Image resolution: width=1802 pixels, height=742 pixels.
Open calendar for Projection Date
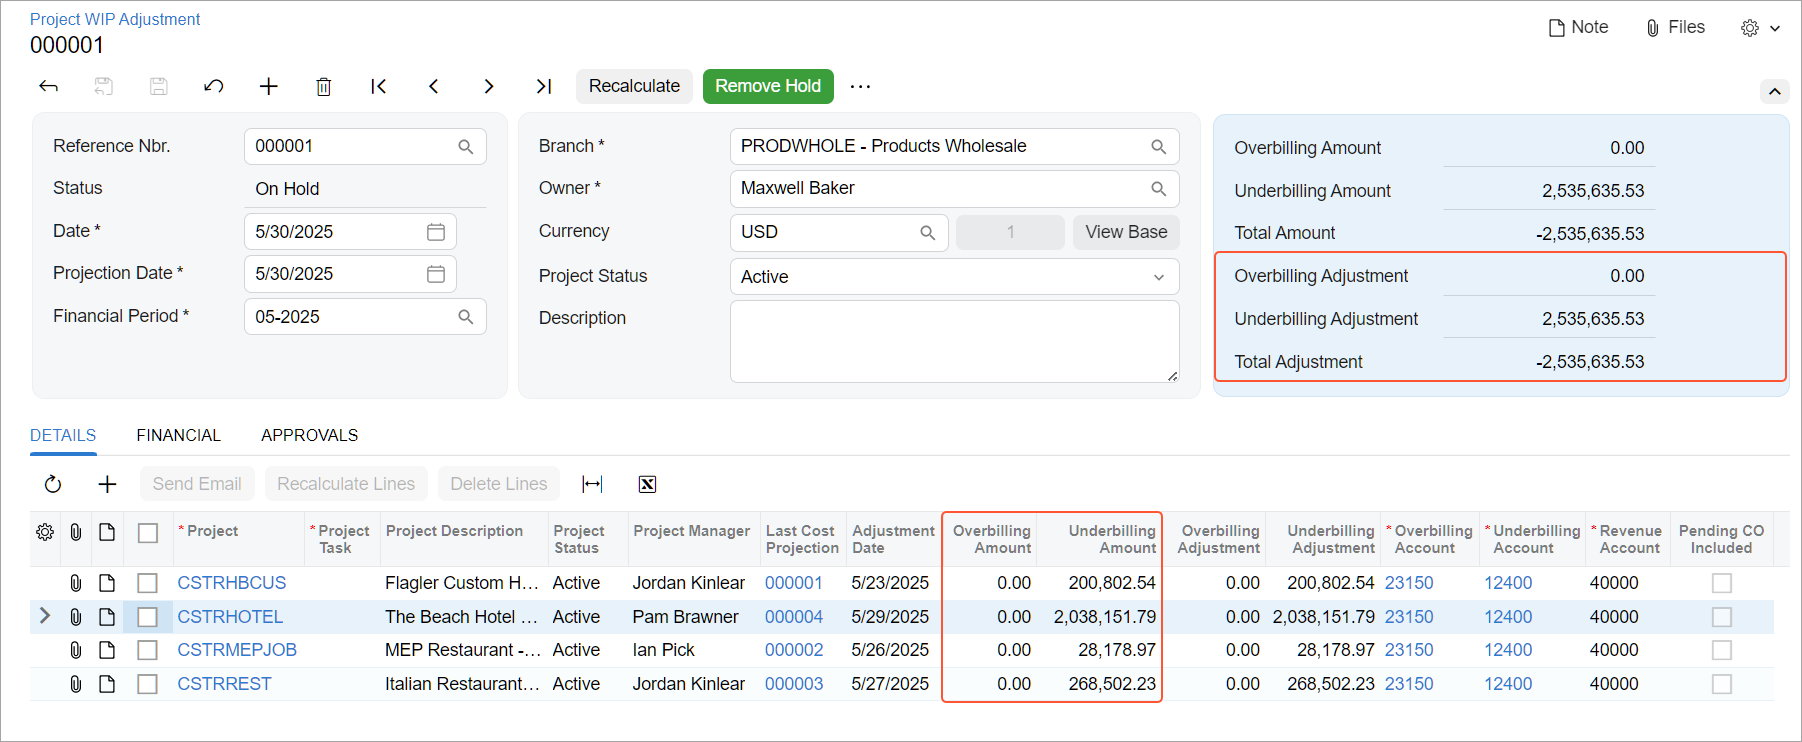click(436, 274)
